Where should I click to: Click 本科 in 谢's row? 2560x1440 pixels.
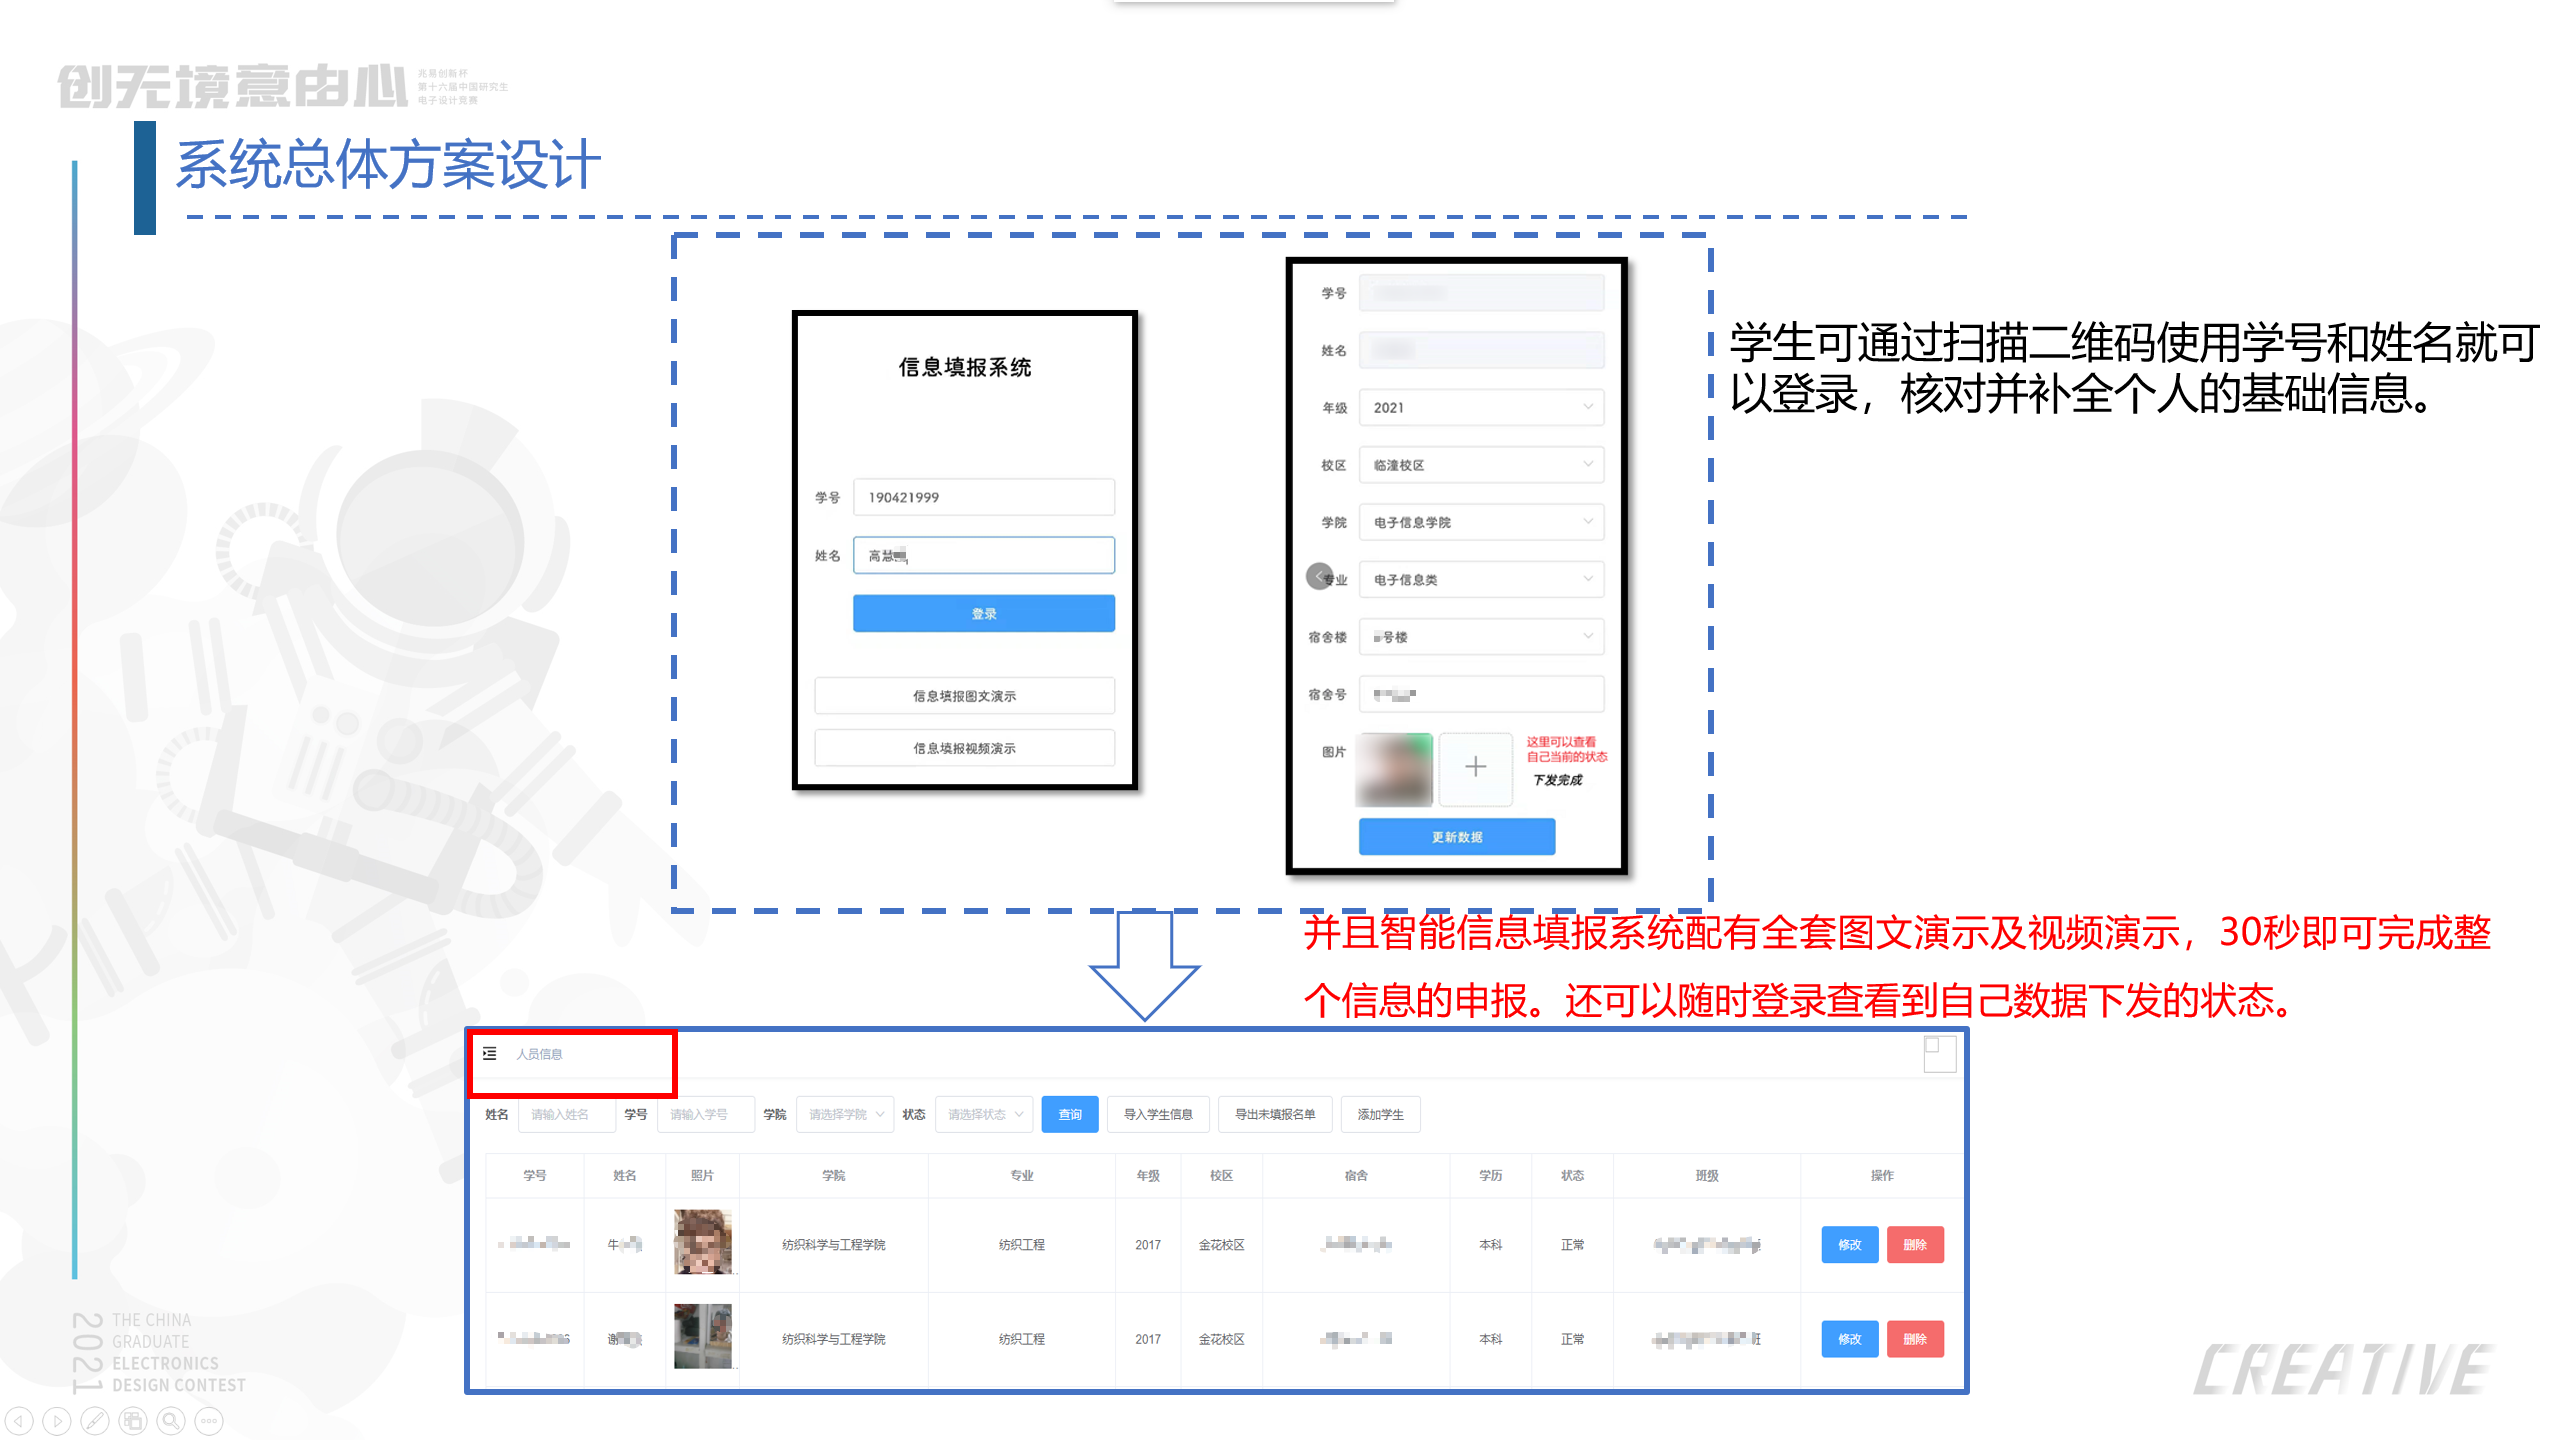[1491, 1339]
